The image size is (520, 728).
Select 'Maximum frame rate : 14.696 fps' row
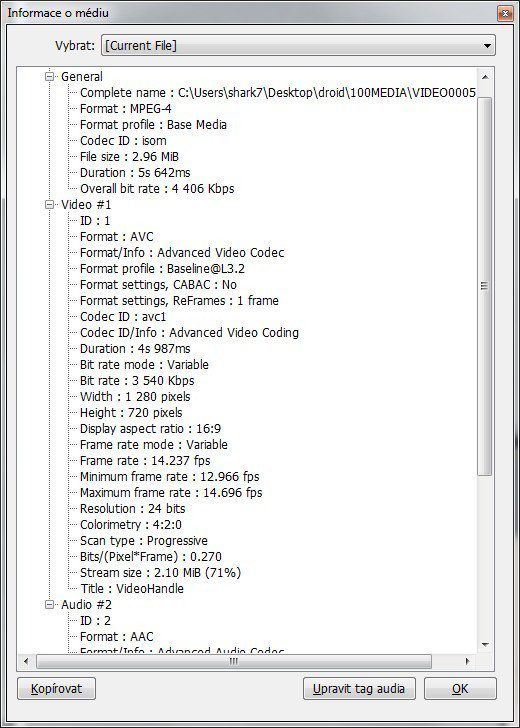coord(171,493)
